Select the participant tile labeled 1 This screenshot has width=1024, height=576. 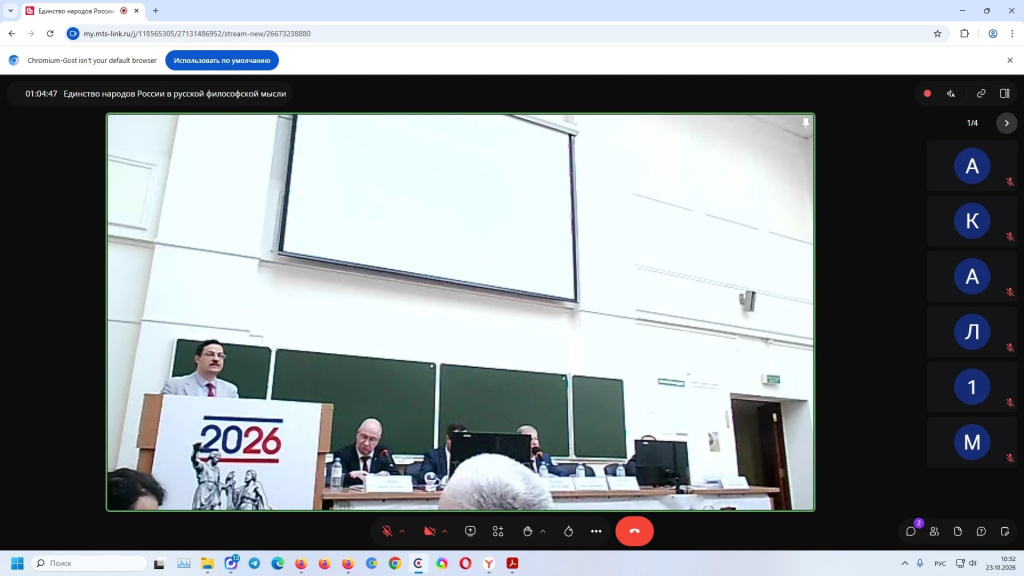pyautogui.click(x=972, y=387)
